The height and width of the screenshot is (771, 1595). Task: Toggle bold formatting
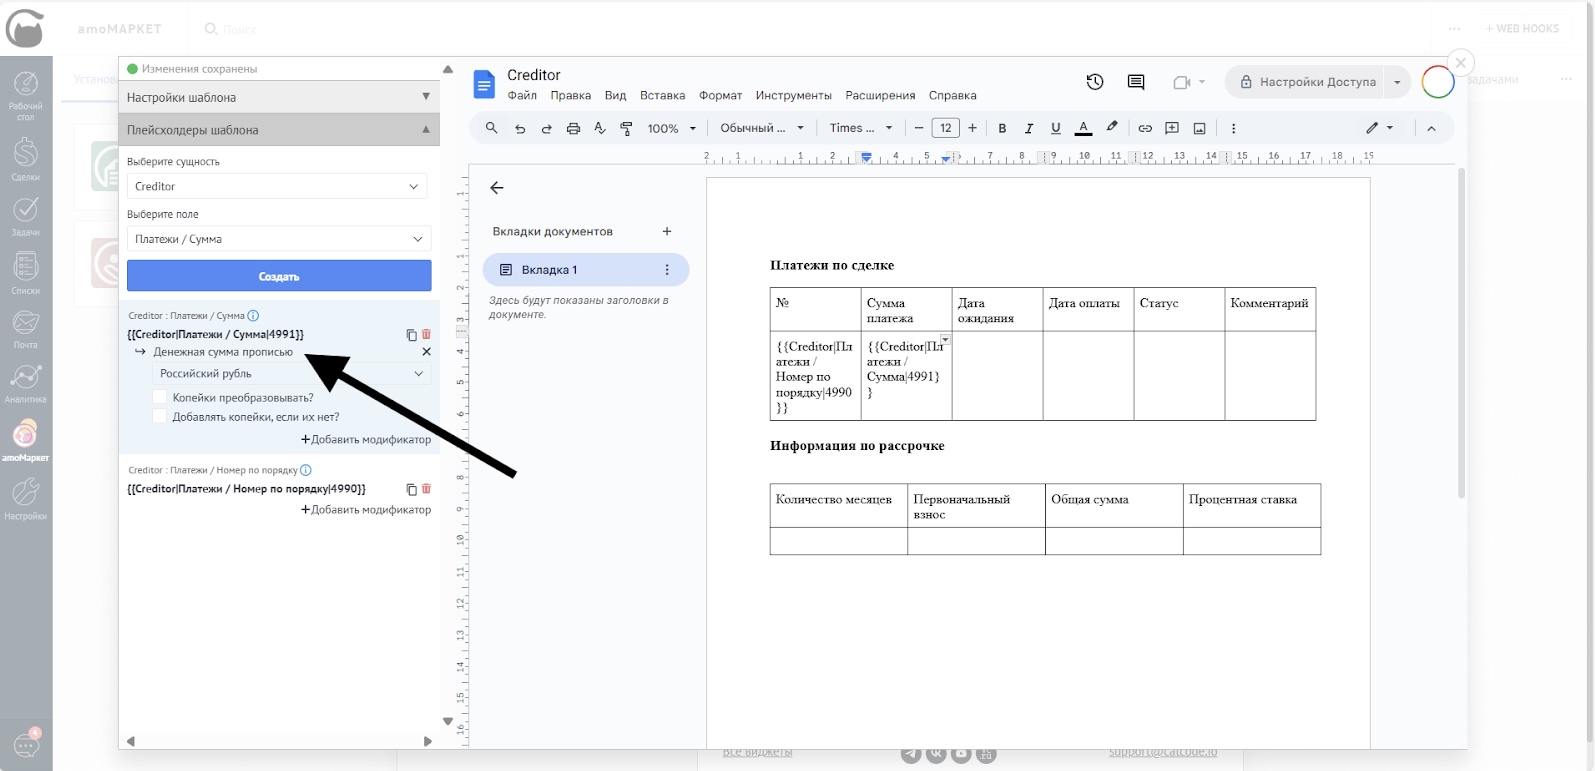point(1002,128)
